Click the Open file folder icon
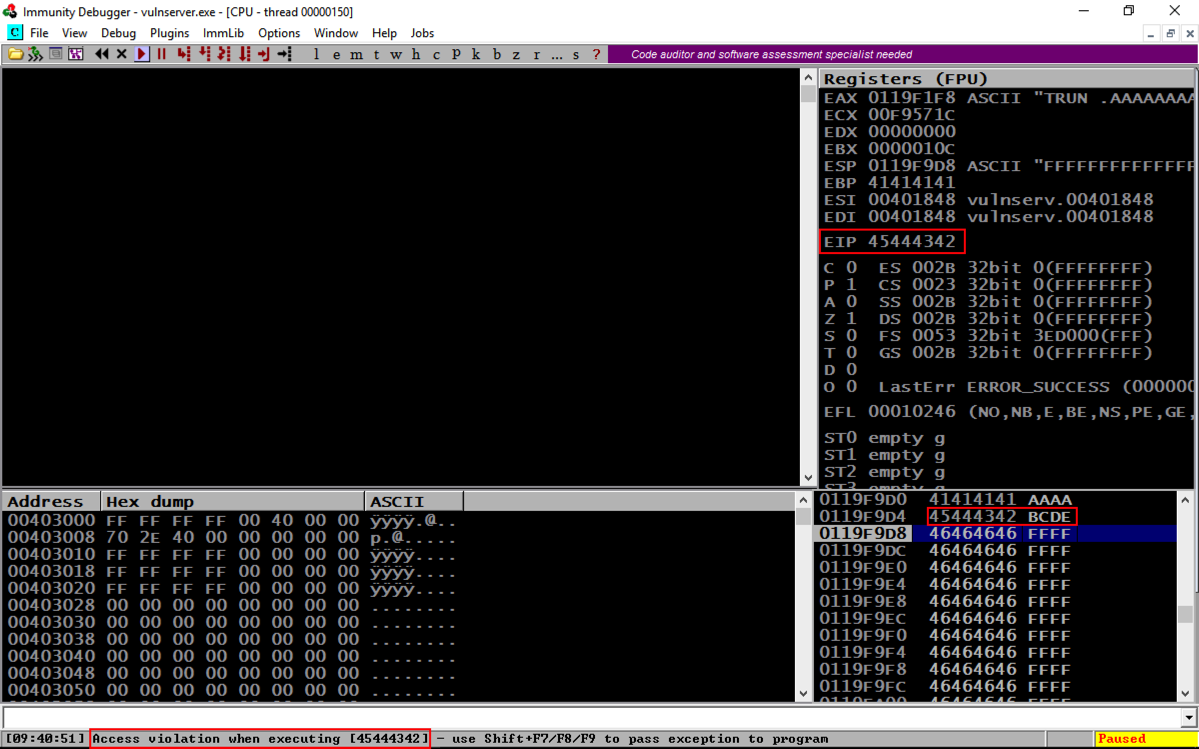Viewport: 1199px width, 749px height. click(15, 54)
